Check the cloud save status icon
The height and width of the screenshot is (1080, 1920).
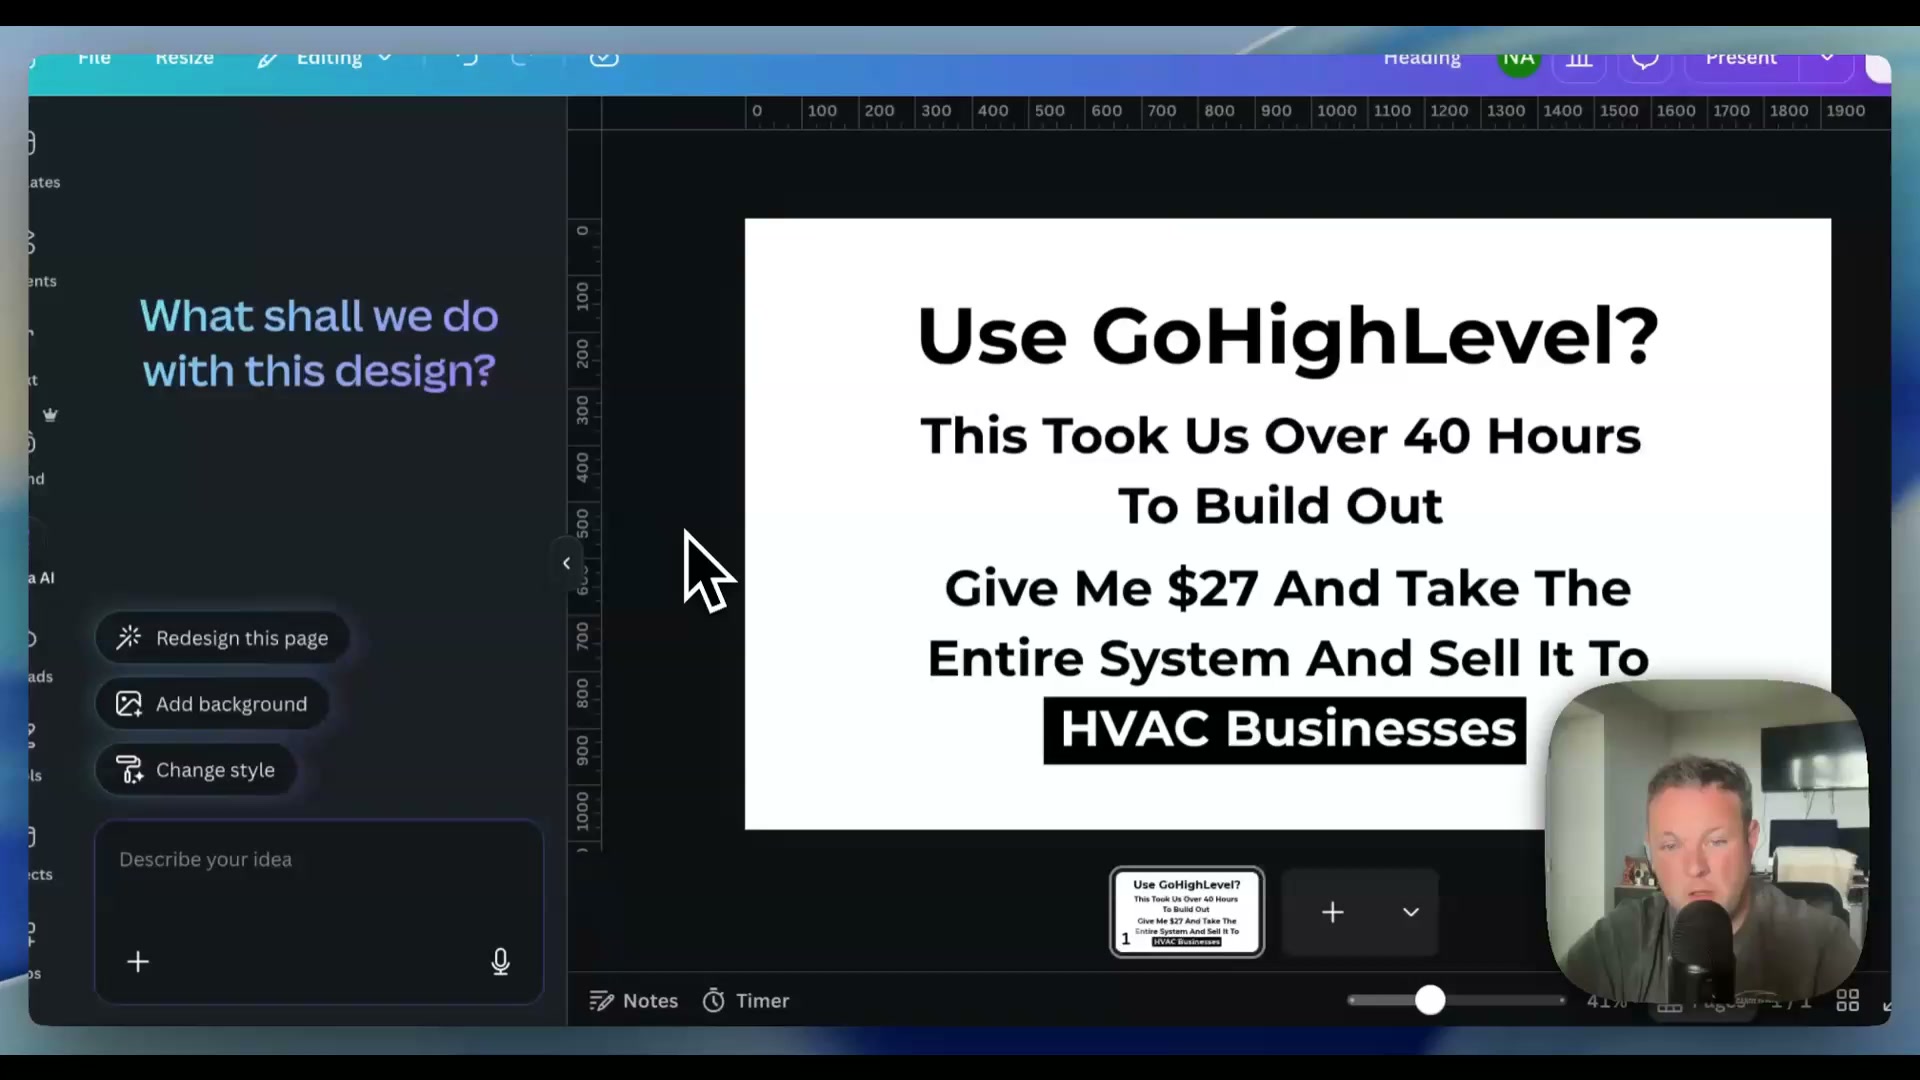pyautogui.click(x=604, y=59)
